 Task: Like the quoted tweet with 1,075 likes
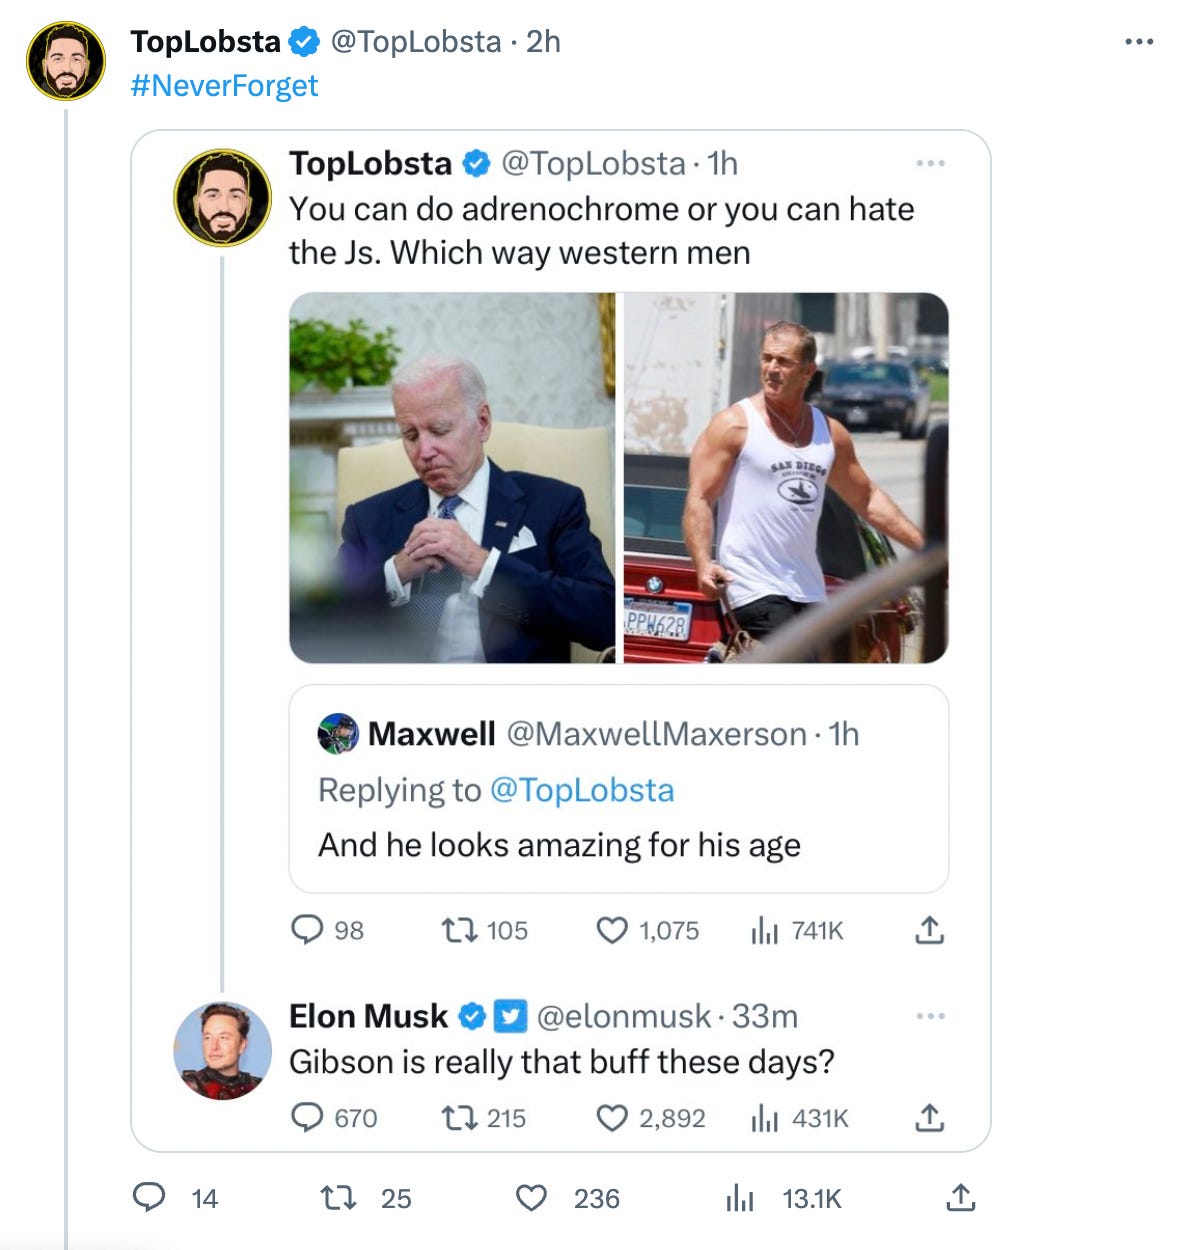[612, 931]
